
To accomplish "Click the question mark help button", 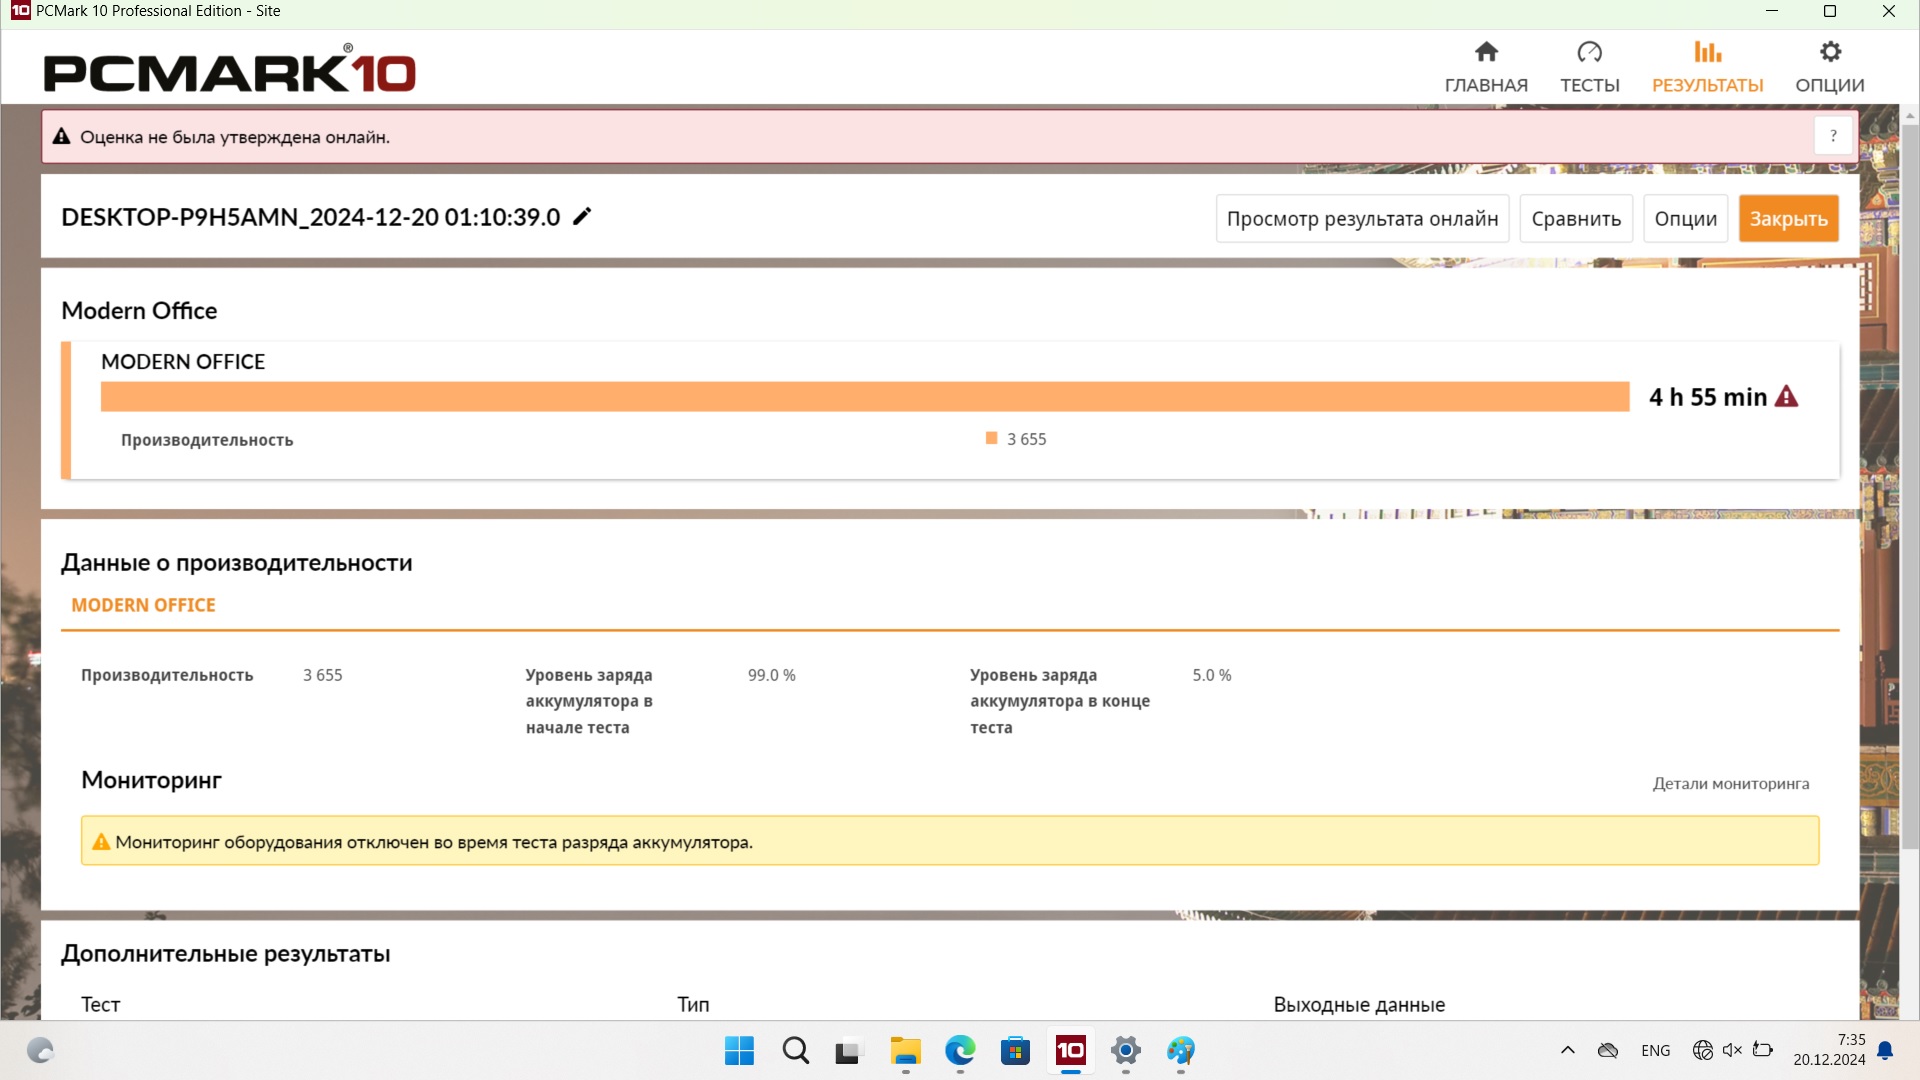I will (1833, 136).
